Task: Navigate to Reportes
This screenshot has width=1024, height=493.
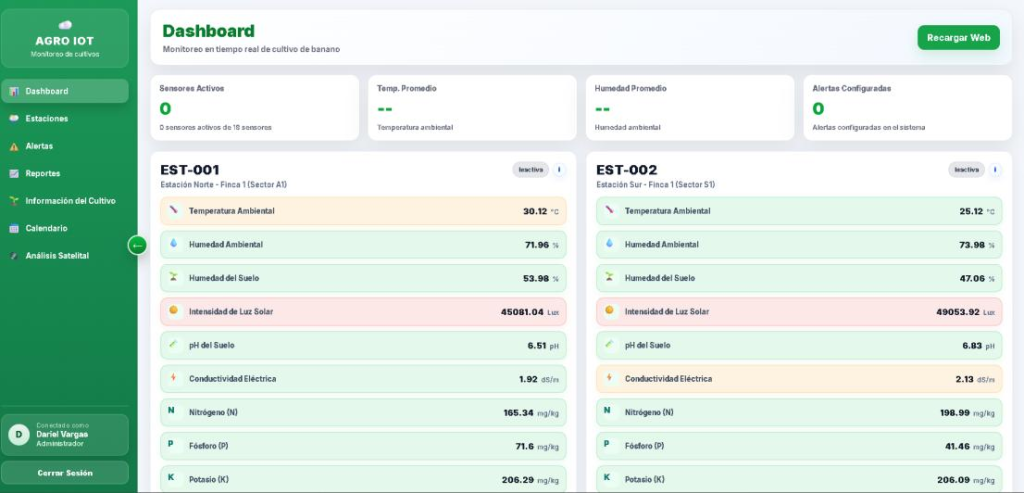Action: pos(65,174)
